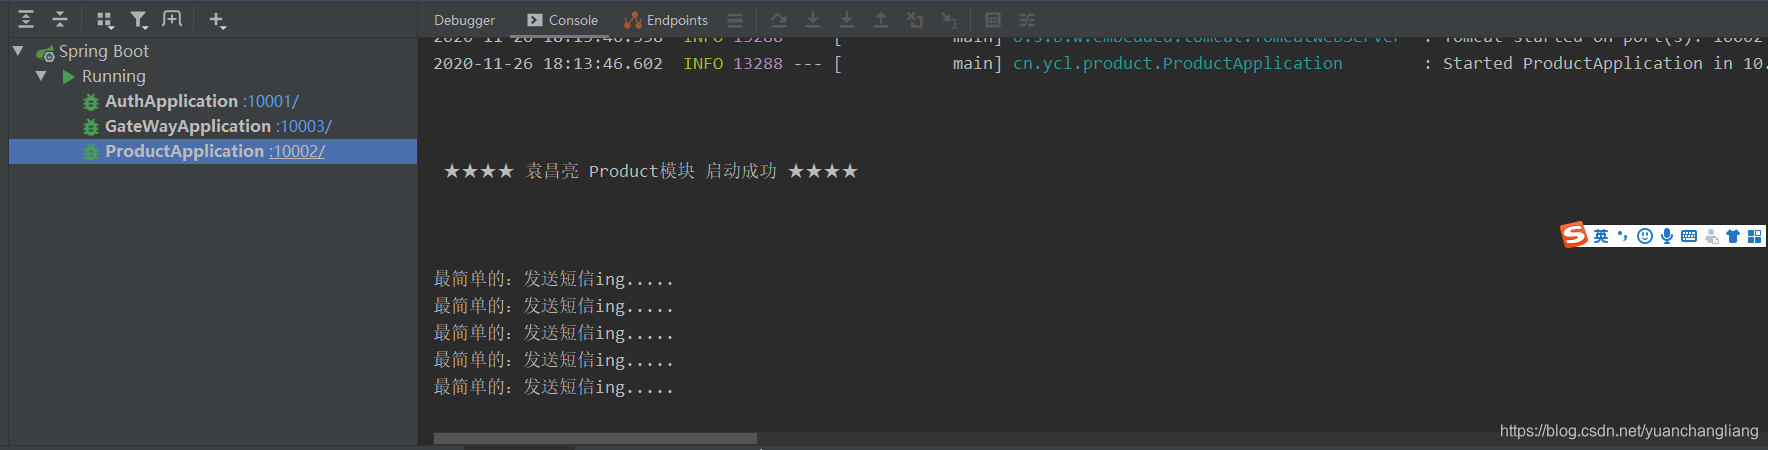Click the Step Over icon
Screen dimensions: 1768x450
tap(779, 20)
